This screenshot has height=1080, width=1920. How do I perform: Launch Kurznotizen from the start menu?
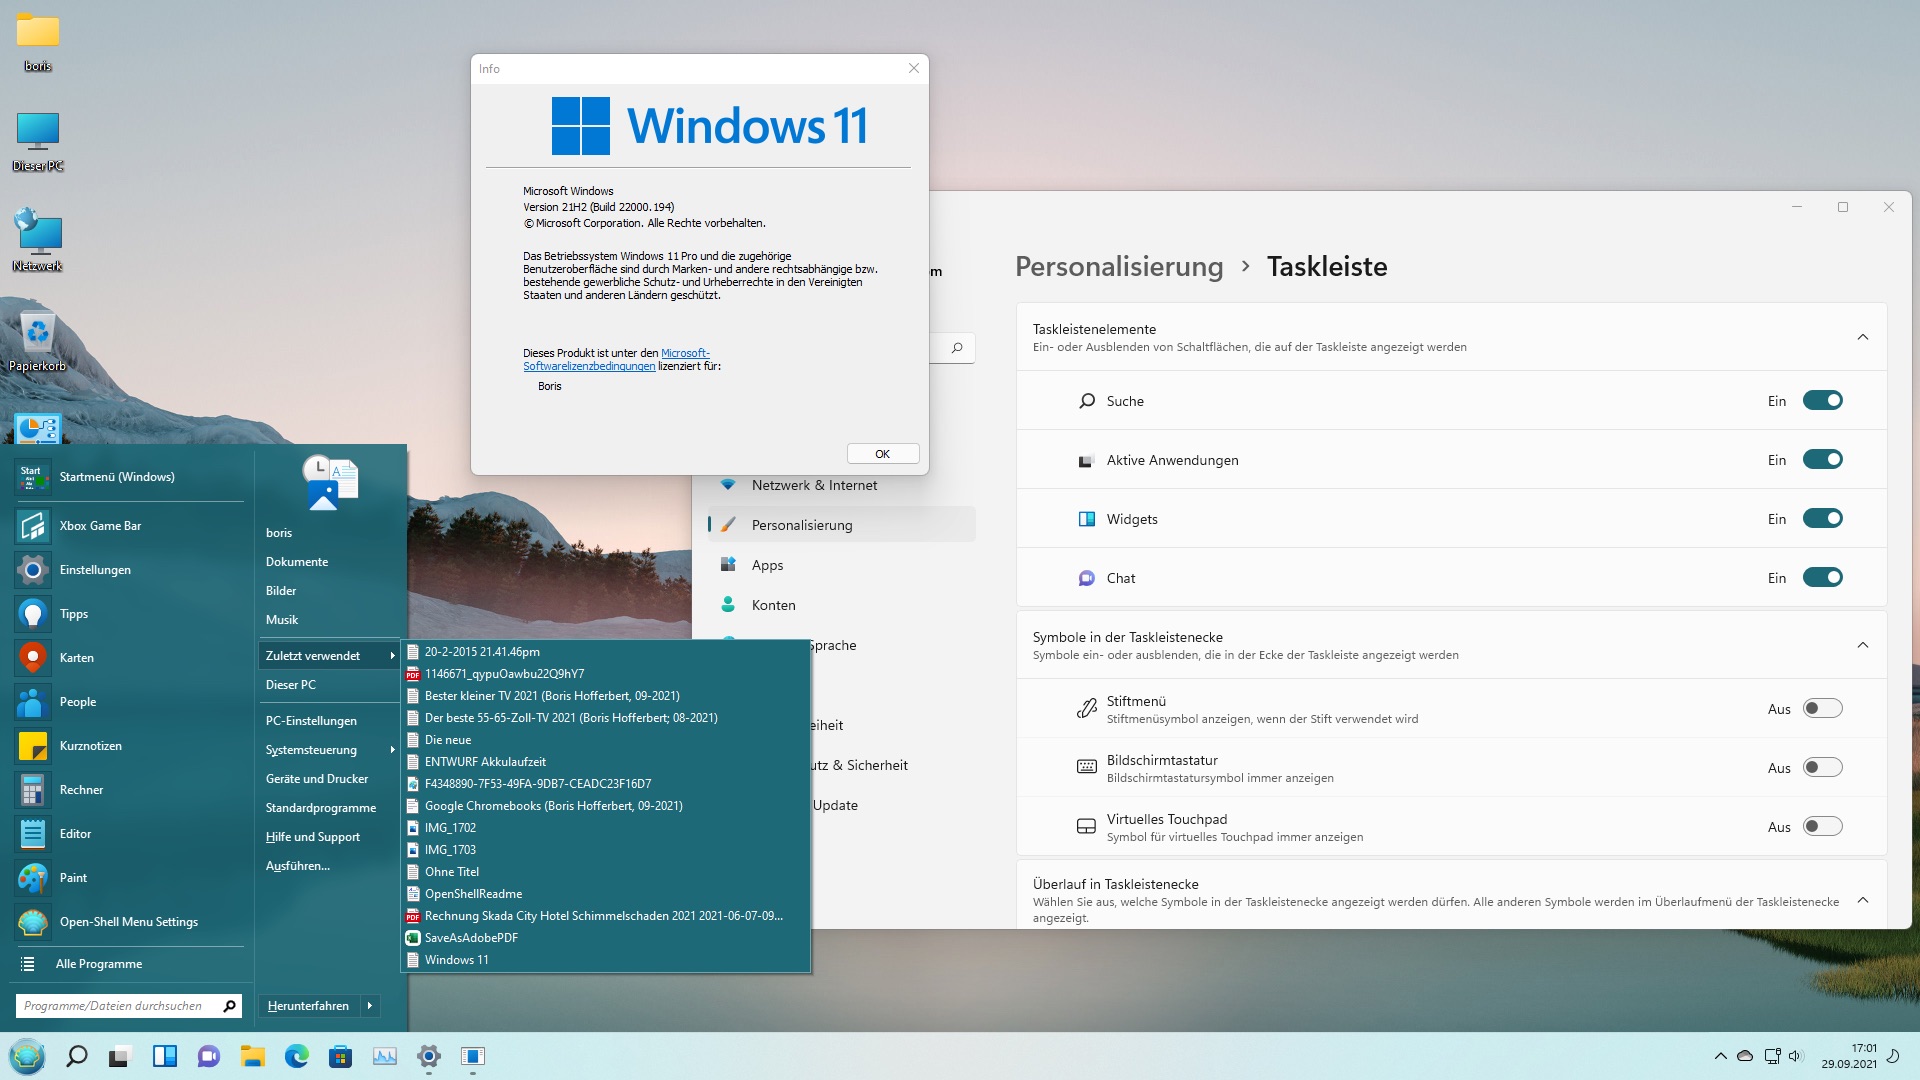coord(129,746)
